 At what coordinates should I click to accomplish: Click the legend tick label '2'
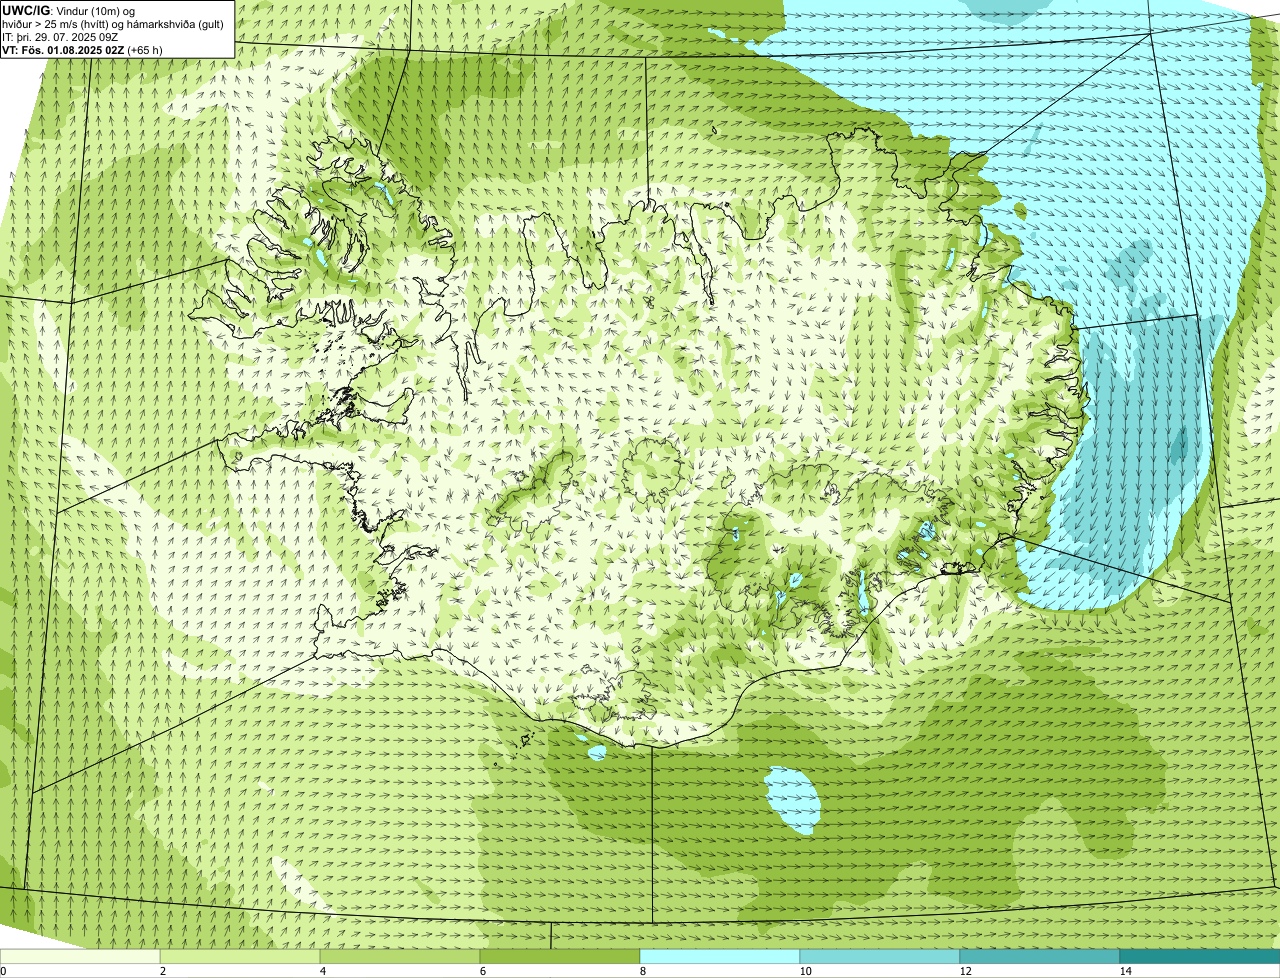tap(162, 971)
